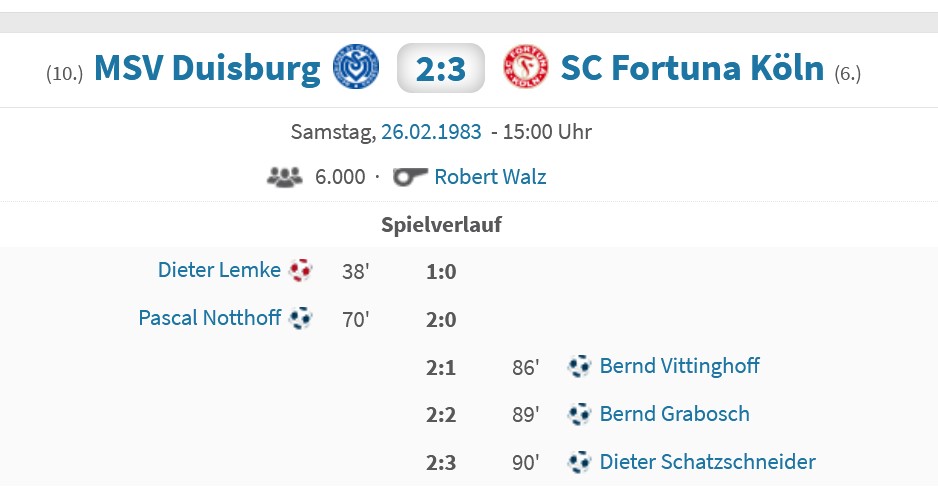Click the goal ball beside Dieter Schatzschneider

pyautogui.click(x=579, y=462)
